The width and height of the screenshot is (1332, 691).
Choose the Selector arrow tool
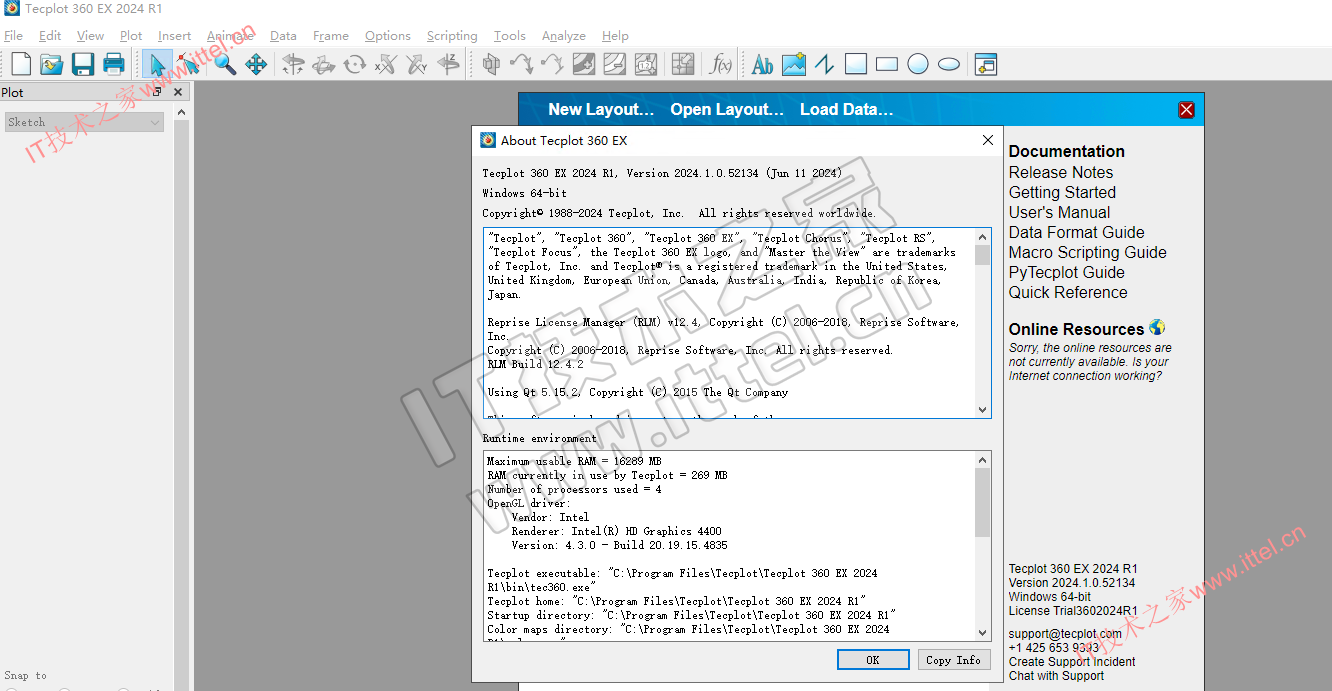click(x=157, y=65)
